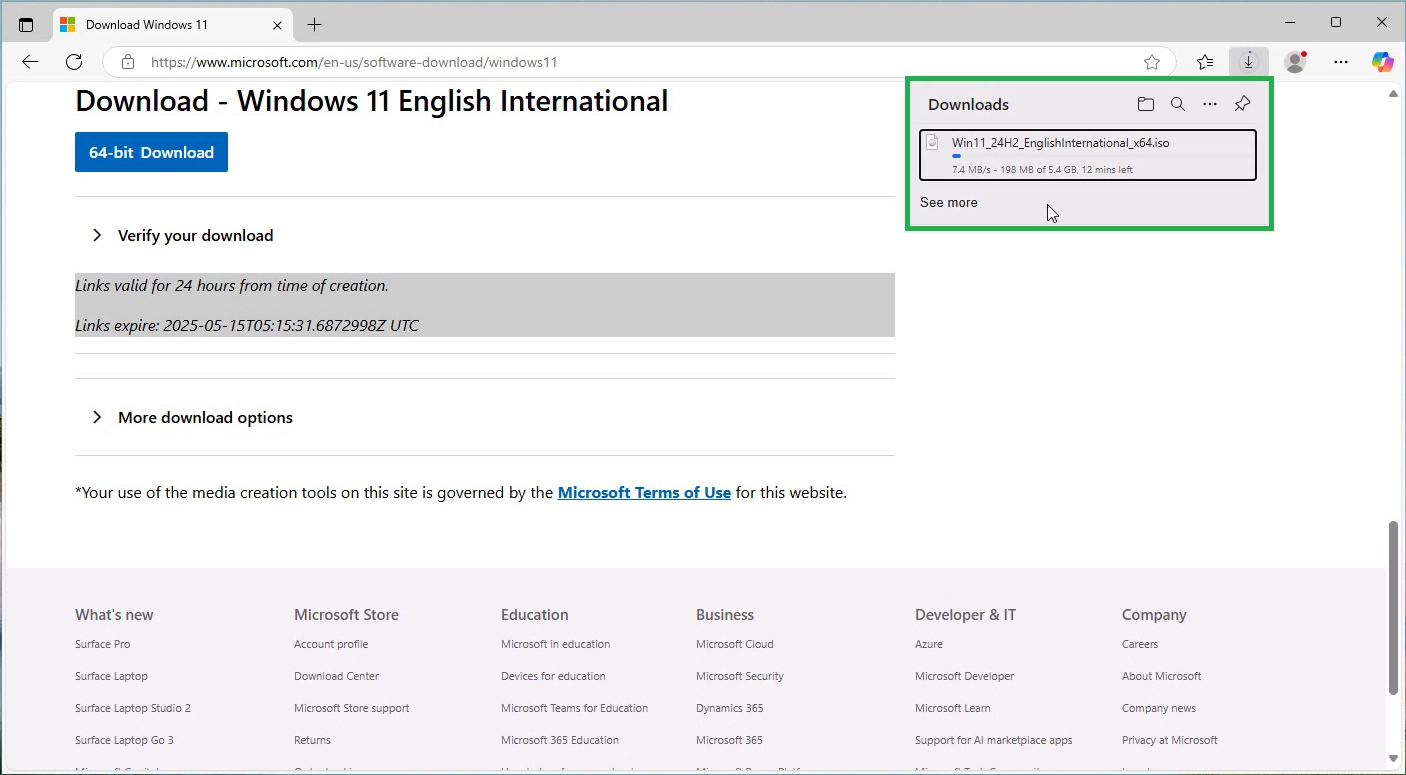Open Dynamics 365 link
Viewport: 1406px width, 775px height.
(x=729, y=708)
